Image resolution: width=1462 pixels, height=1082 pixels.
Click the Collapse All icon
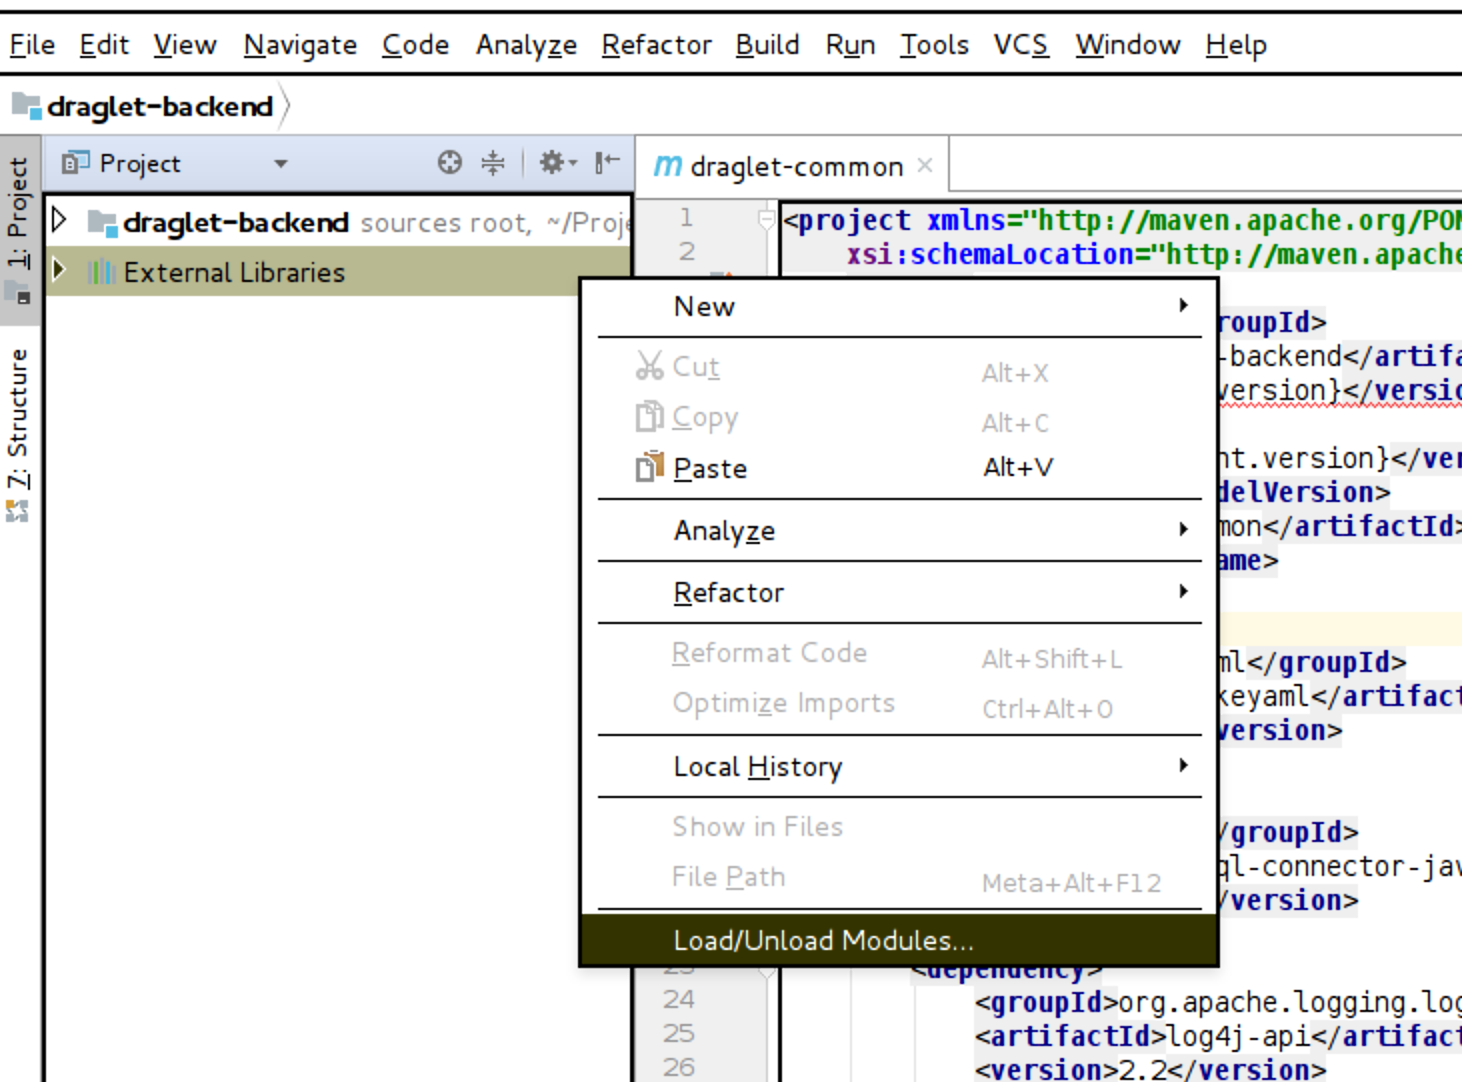493,162
